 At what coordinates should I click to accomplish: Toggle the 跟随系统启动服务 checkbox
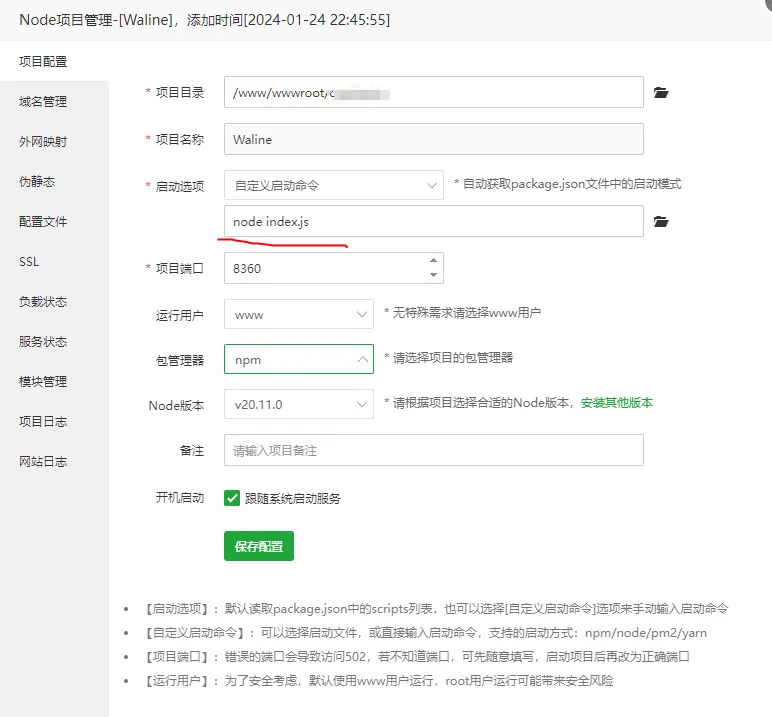click(232, 498)
